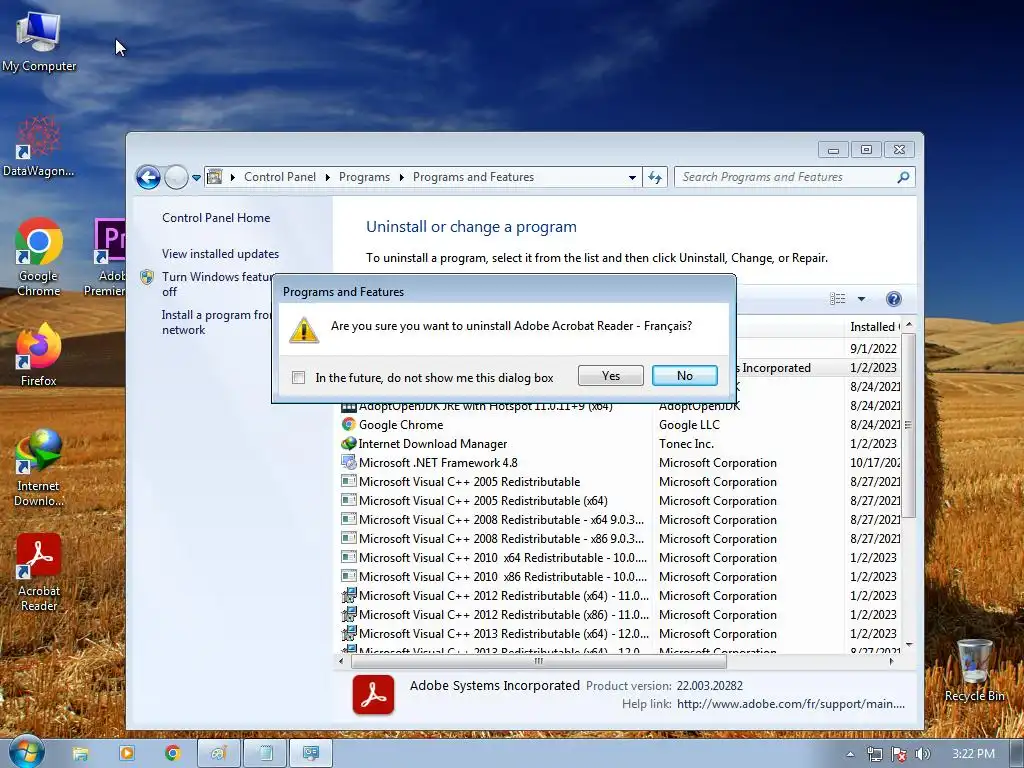The height and width of the screenshot is (768, 1024).
Task: Open Acrobat Reader desktop shortcut
Action: (39, 572)
